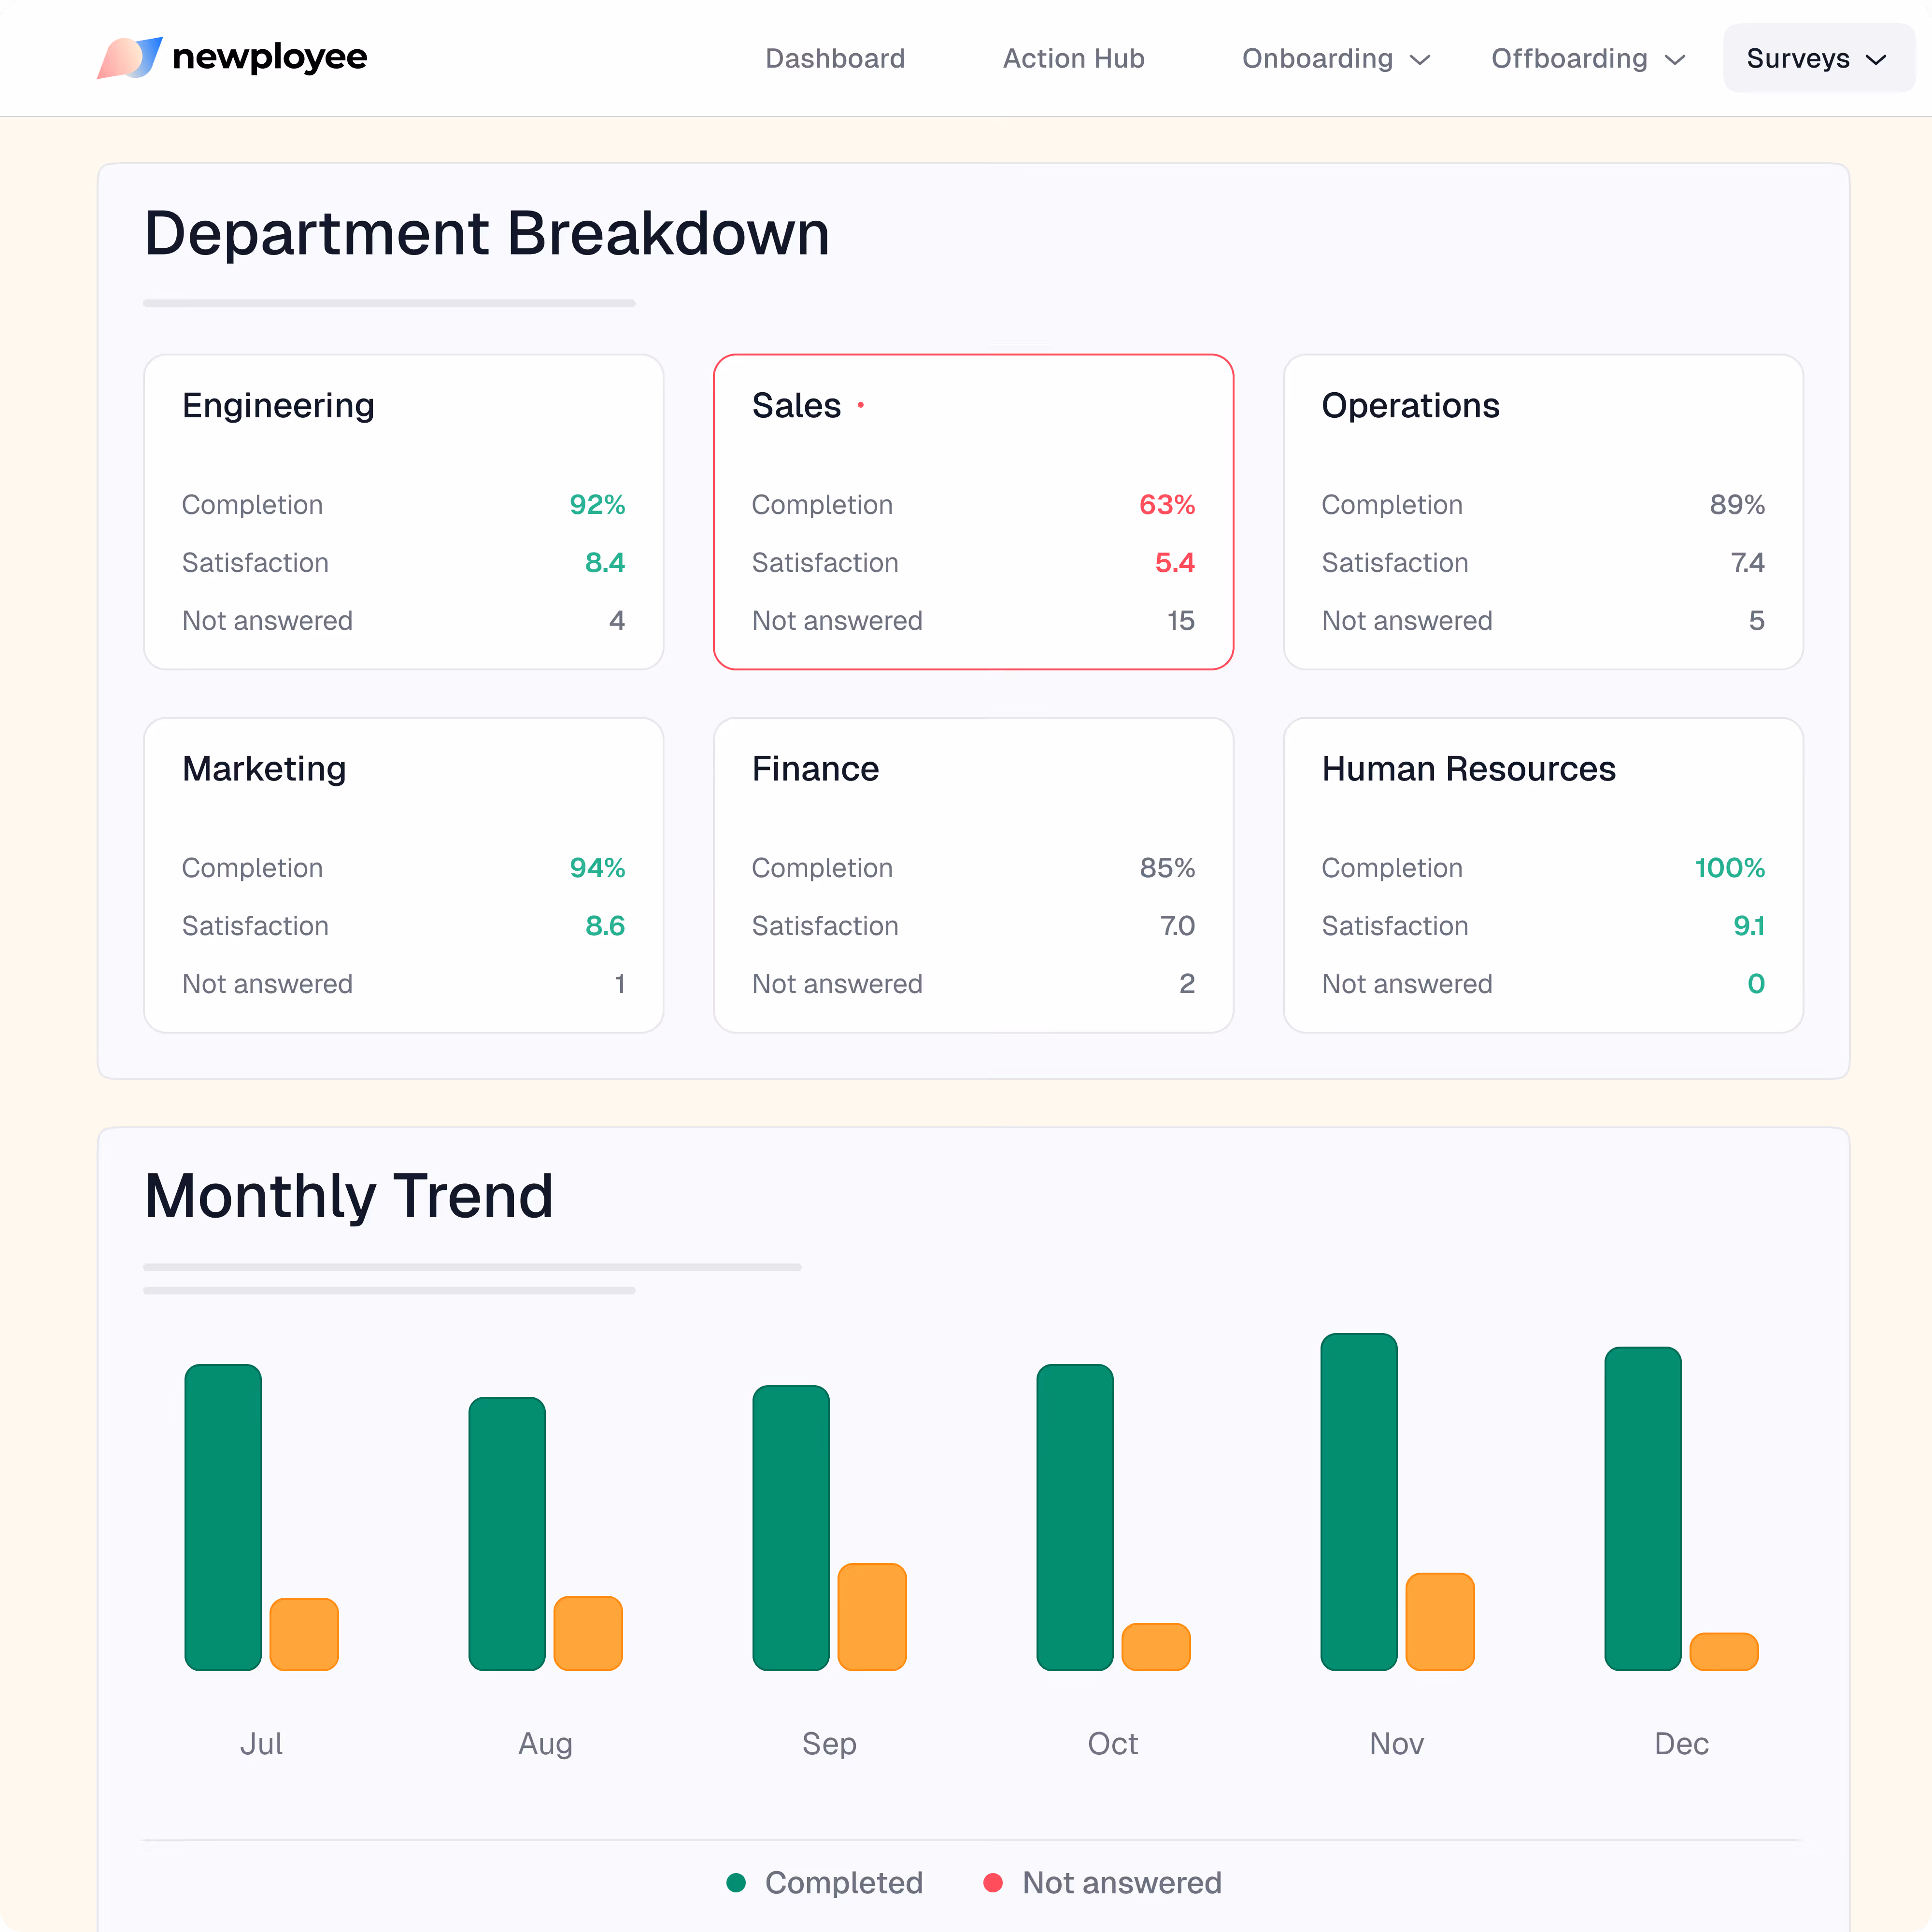Open the Dashboard menu item
The width and height of the screenshot is (1932, 1932).
[x=835, y=58]
